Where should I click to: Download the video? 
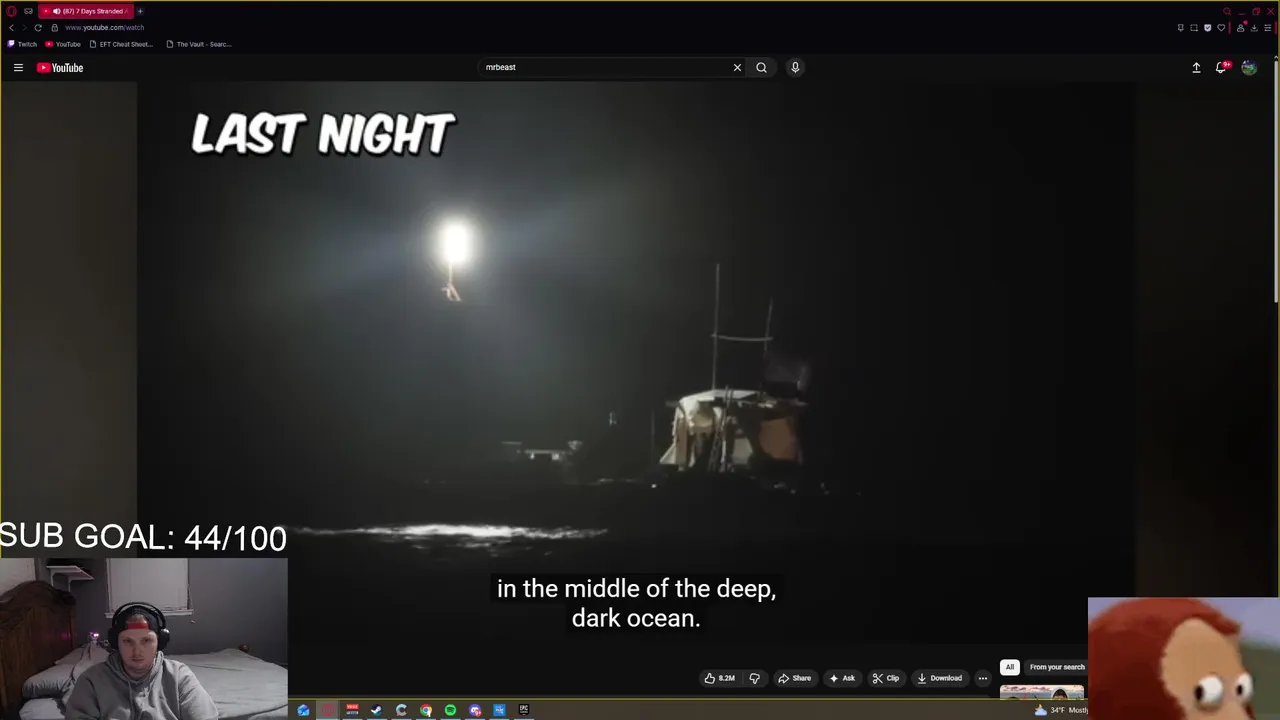coord(940,678)
